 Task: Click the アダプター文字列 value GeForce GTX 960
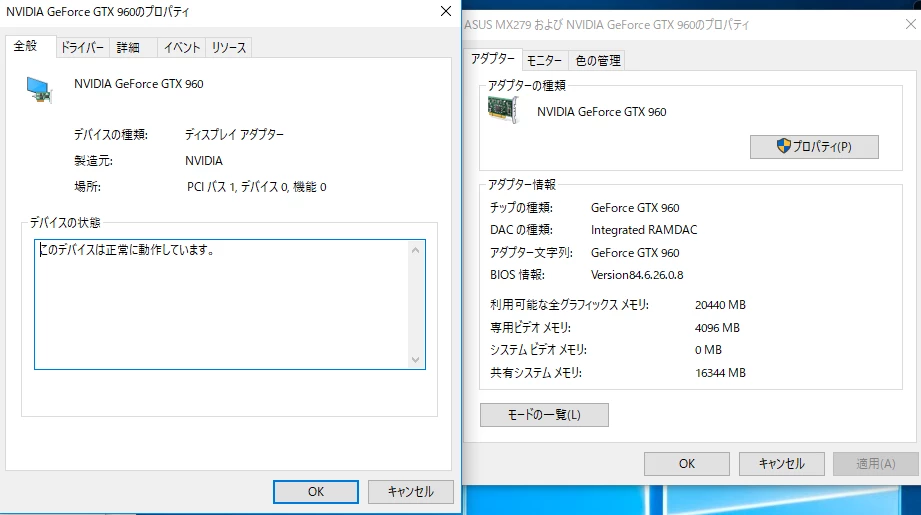pos(635,253)
